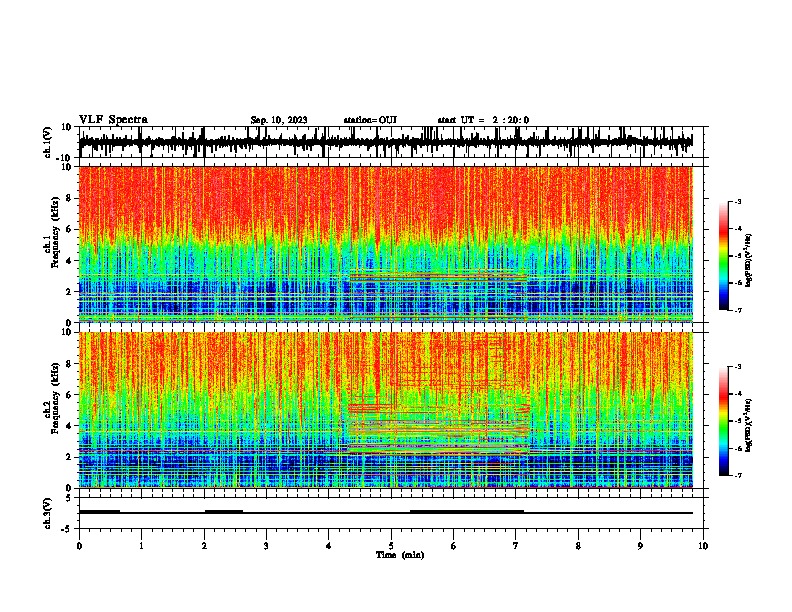Click the thick ch.3 segment starting at 0 min

point(100,512)
